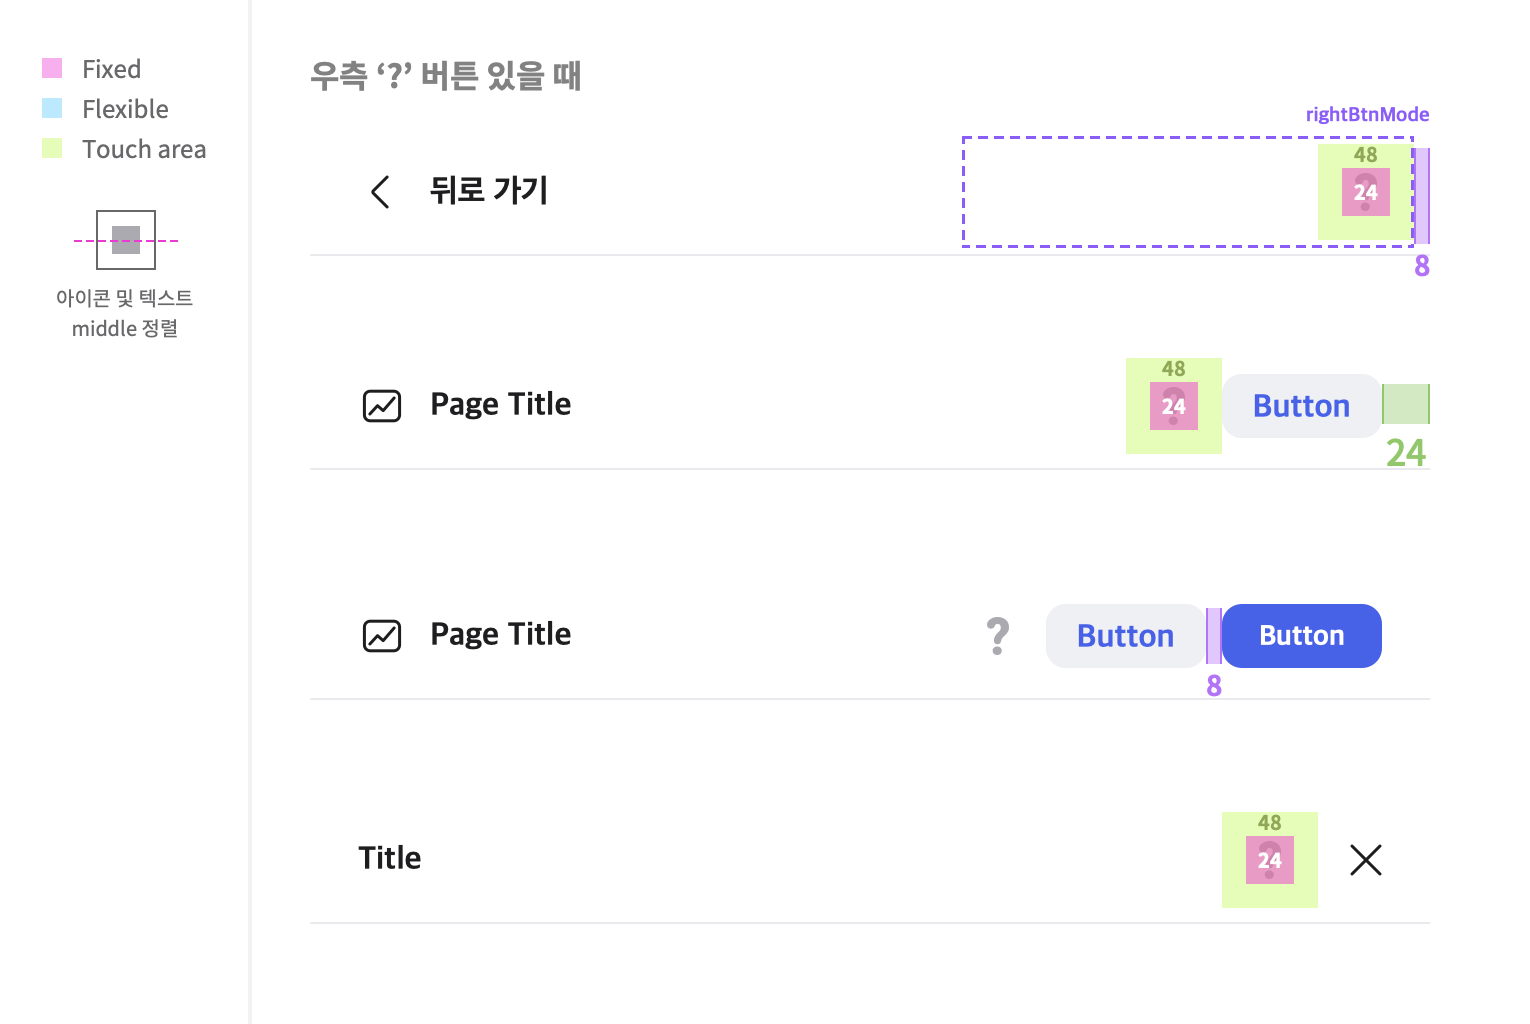1530x1024 pixels.
Task: Click the gray Button next to the green 24 spacer
Action: [x=1302, y=406]
